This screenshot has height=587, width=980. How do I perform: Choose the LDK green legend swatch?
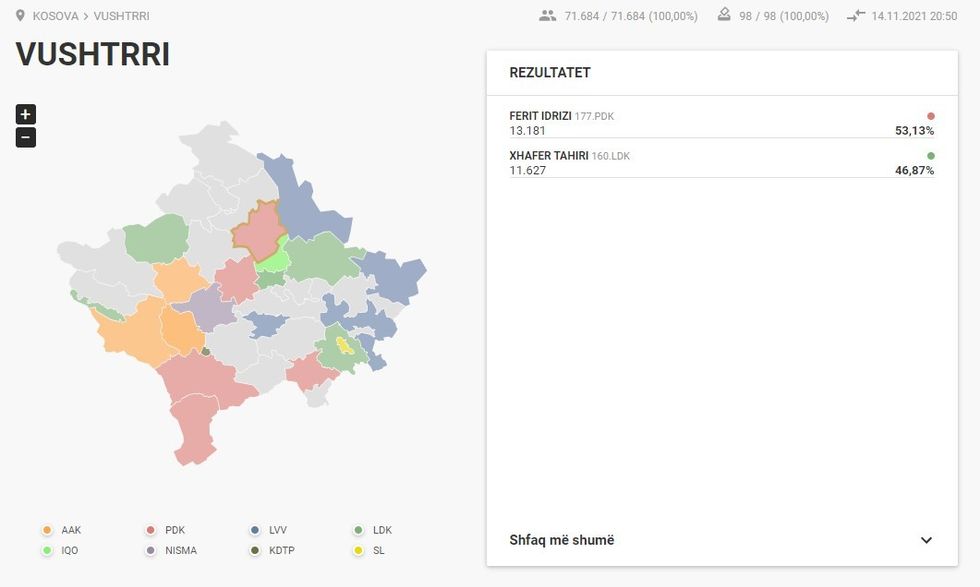click(x=358, y=530)
